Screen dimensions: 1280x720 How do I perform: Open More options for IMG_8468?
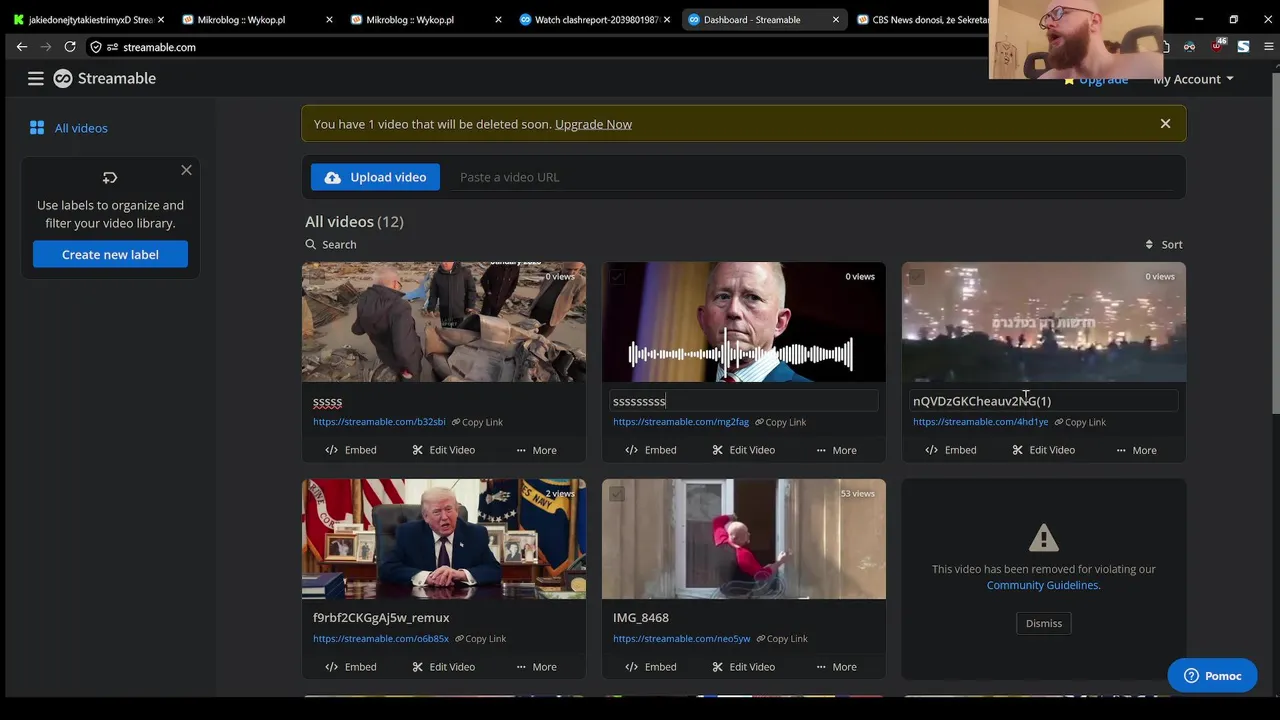pos(836,667)
